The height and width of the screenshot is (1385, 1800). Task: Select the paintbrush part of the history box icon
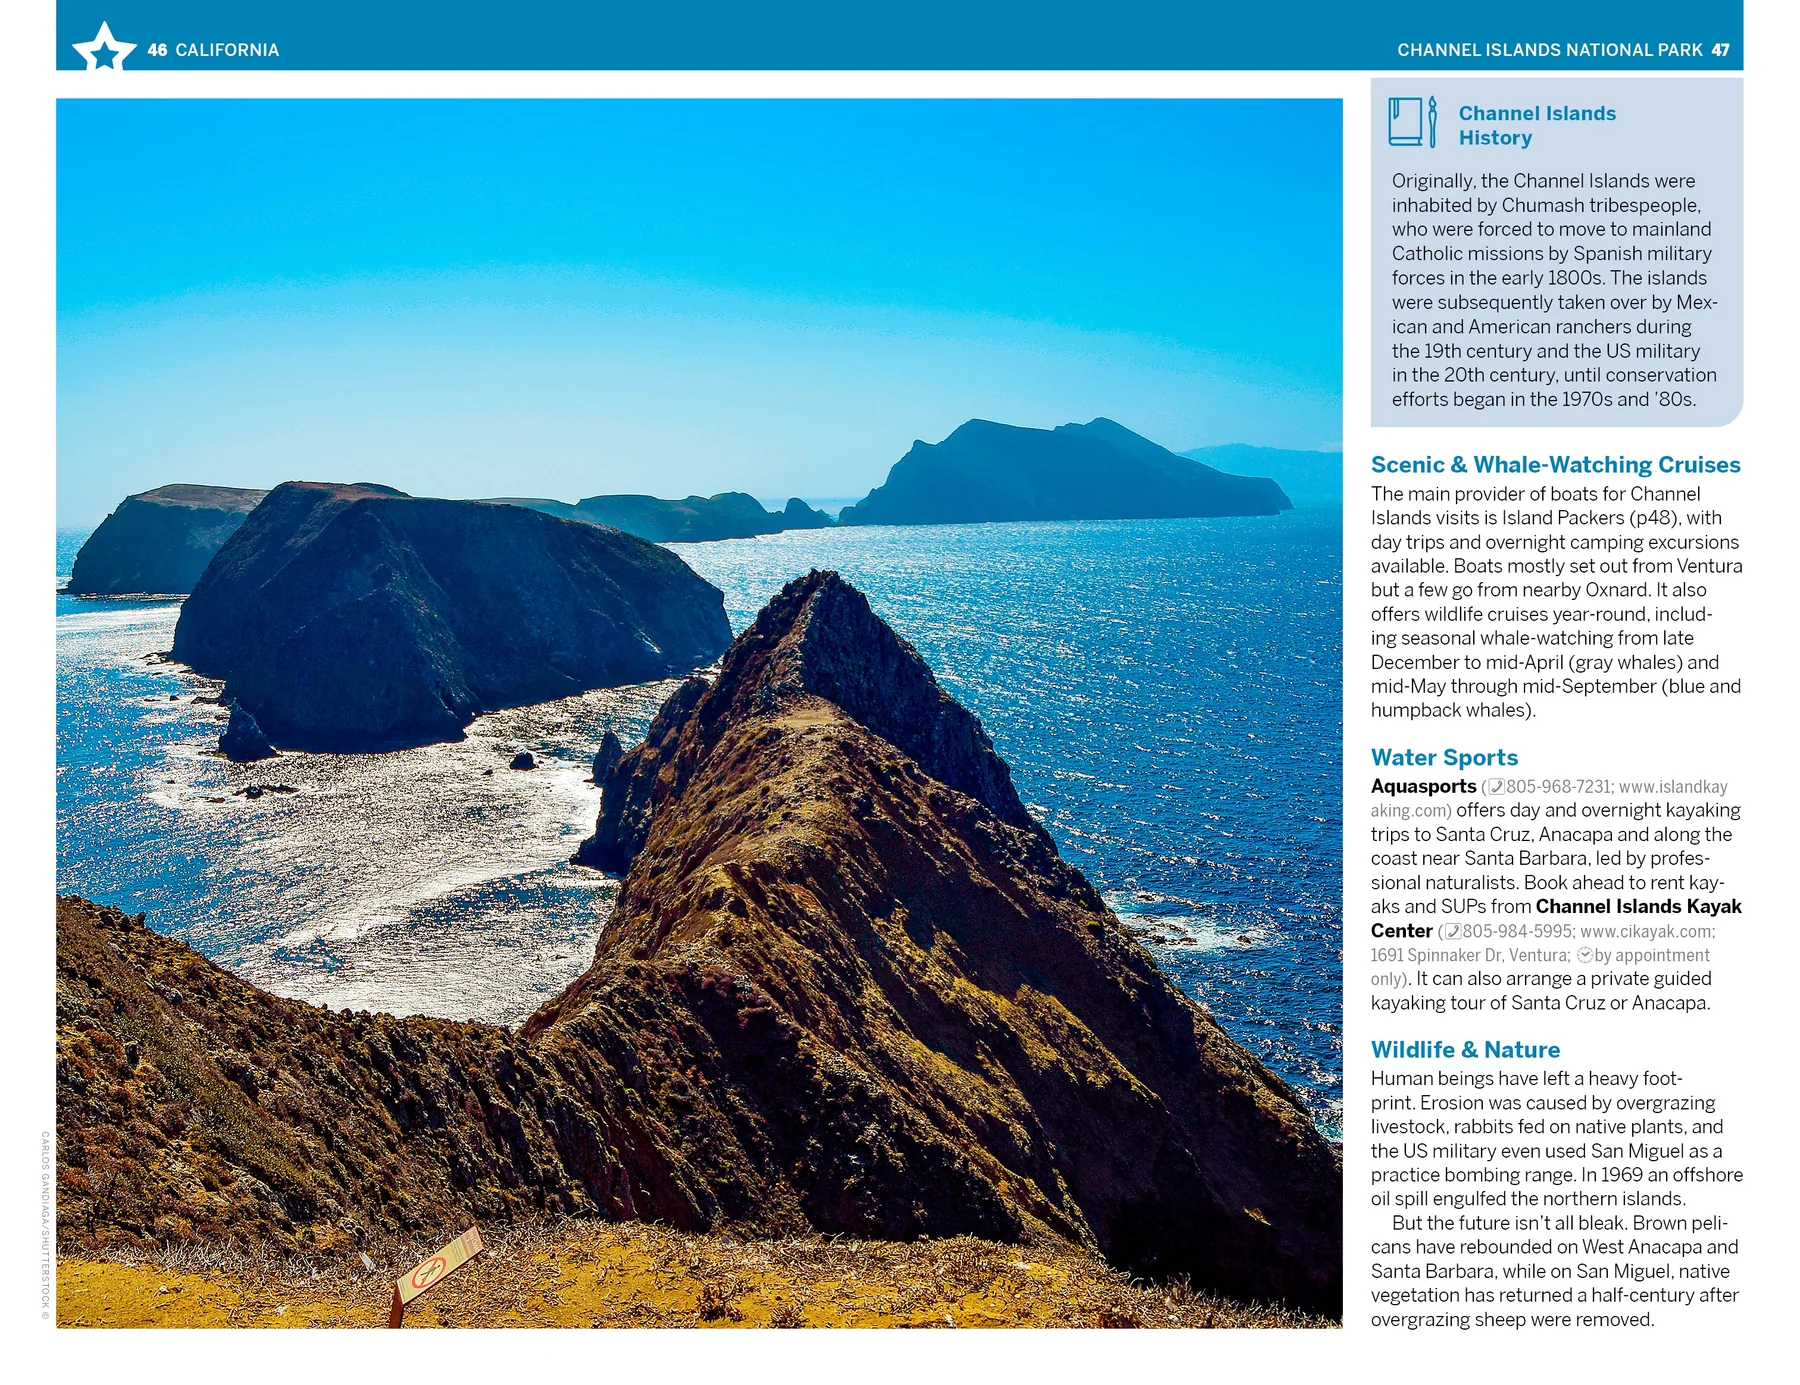pos(1433,120)
